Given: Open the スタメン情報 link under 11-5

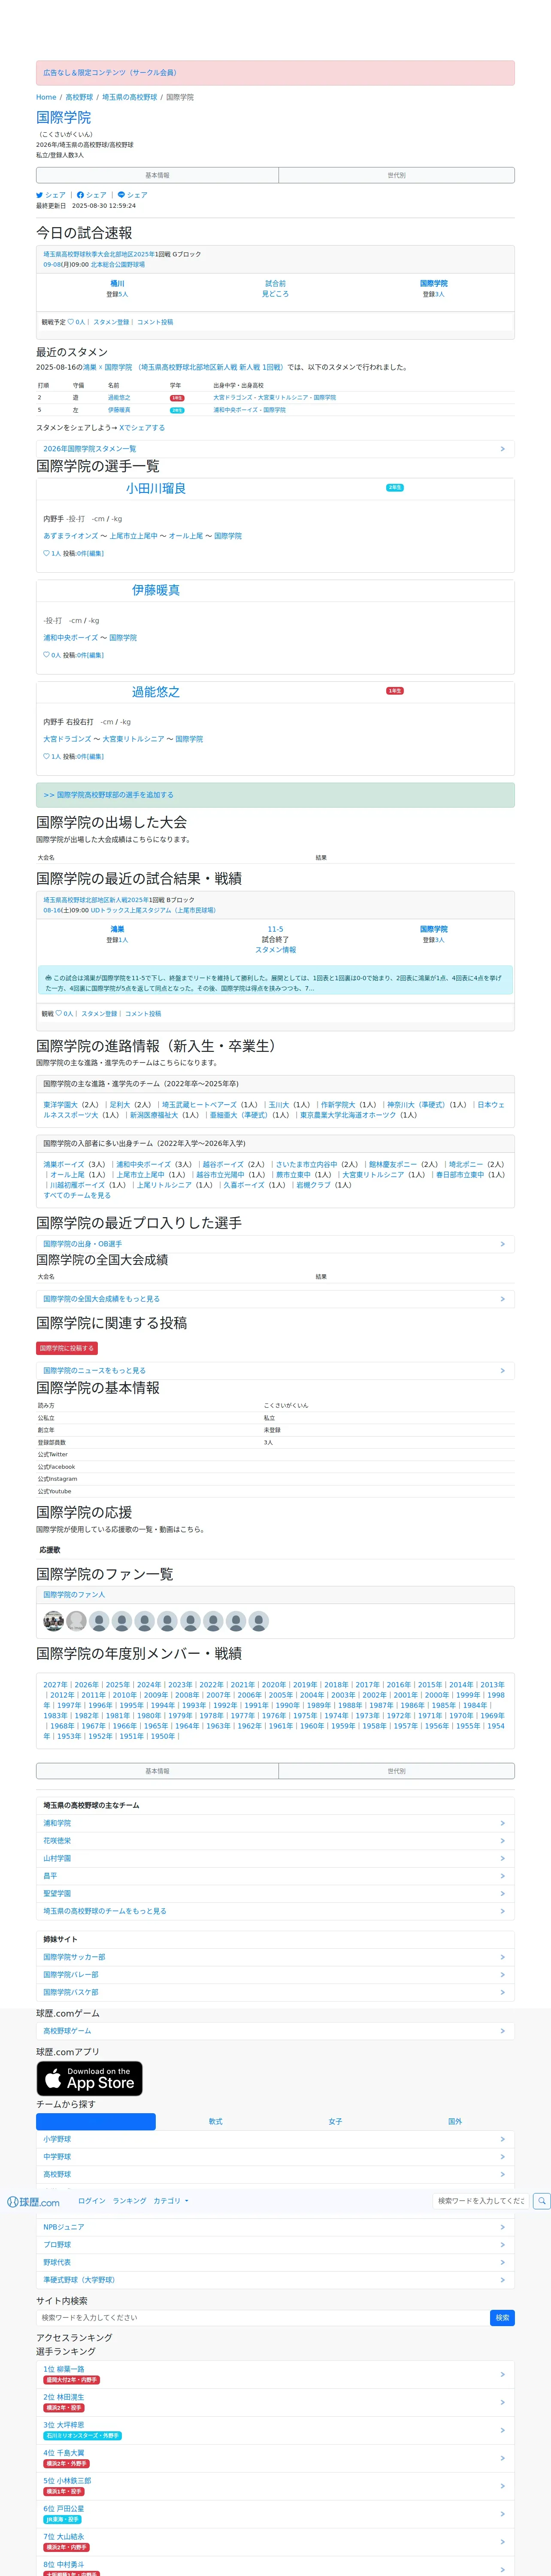Looking at the screenshot, I should (x=275, y=950).
